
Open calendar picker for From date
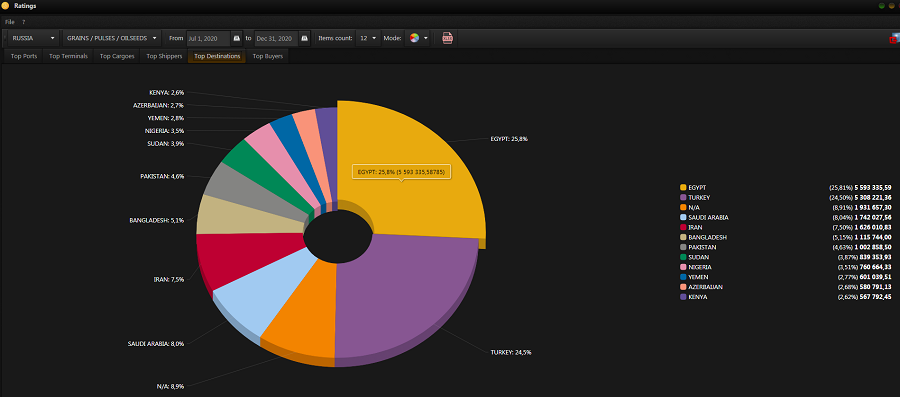236,38
